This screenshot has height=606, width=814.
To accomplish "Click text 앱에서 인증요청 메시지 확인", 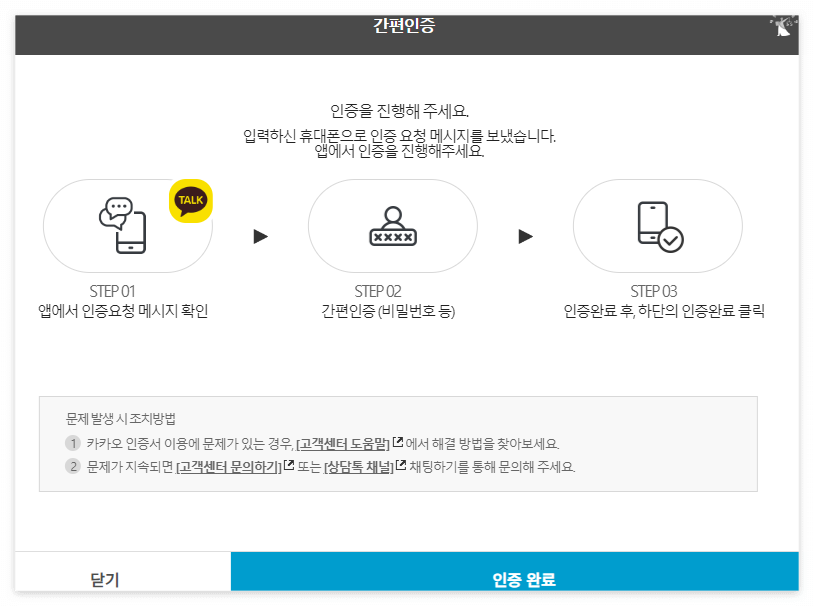I will pos(123,311).
